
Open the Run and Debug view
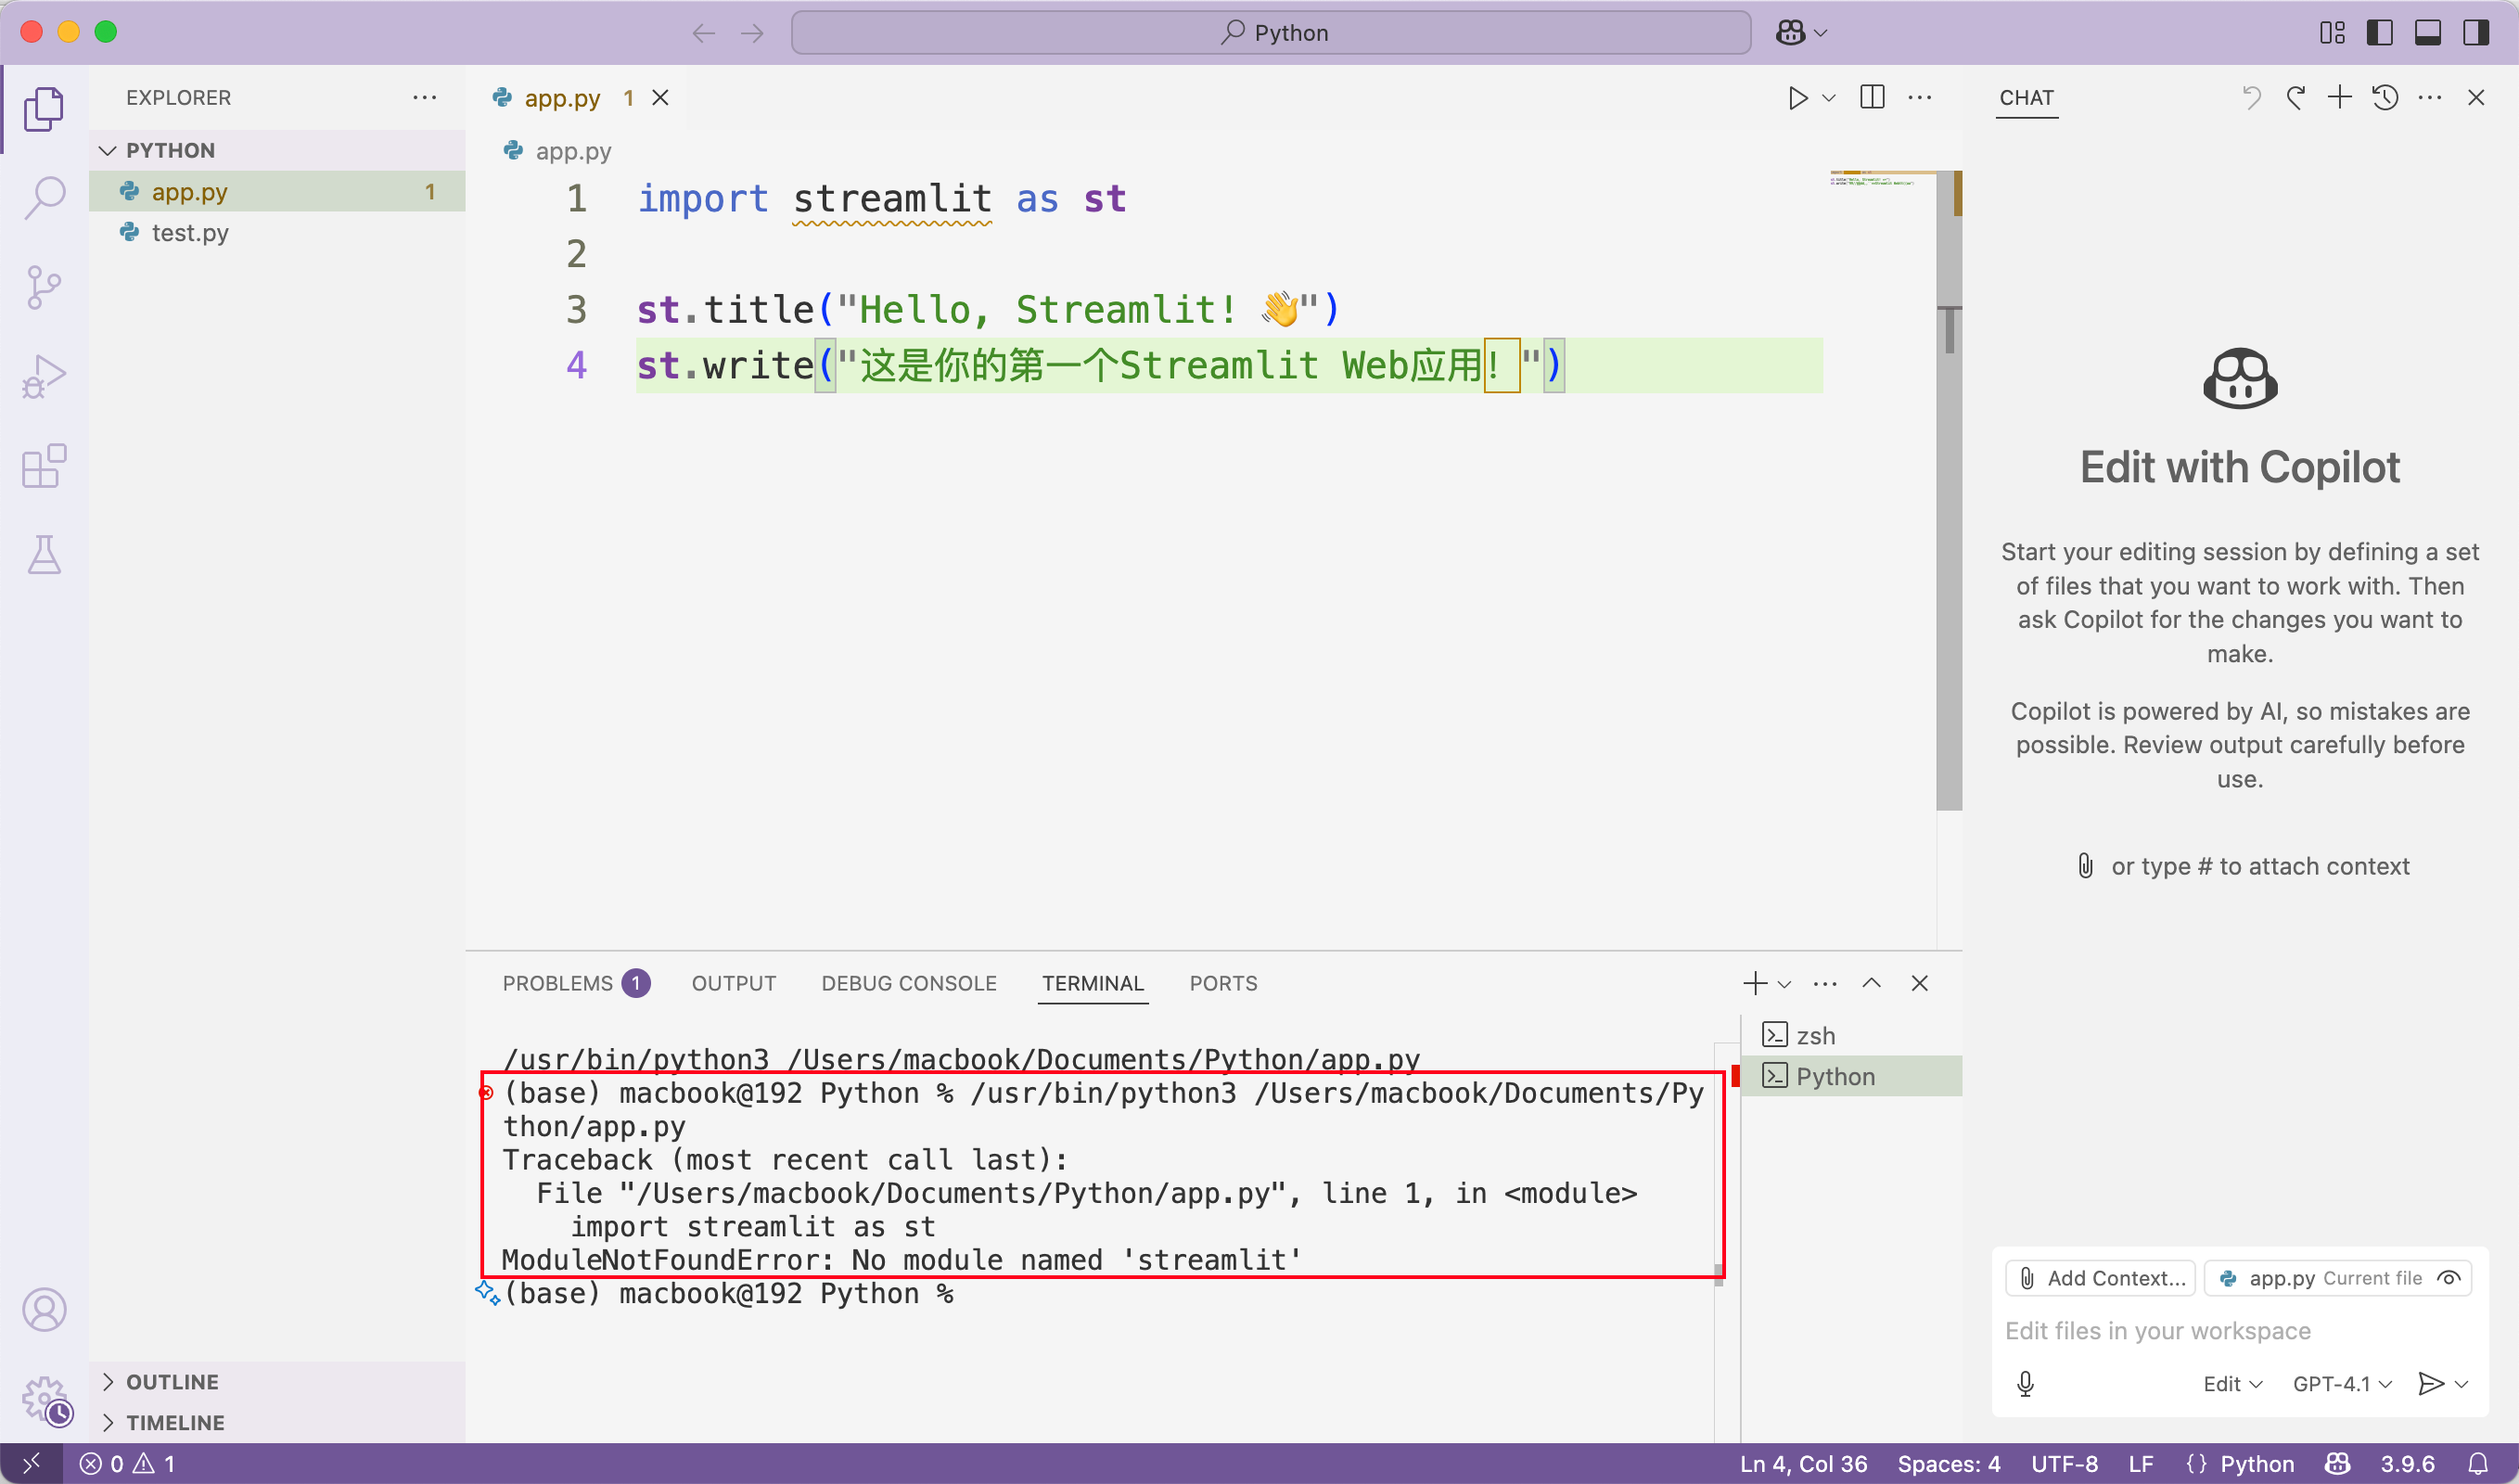tap(44, 375)
